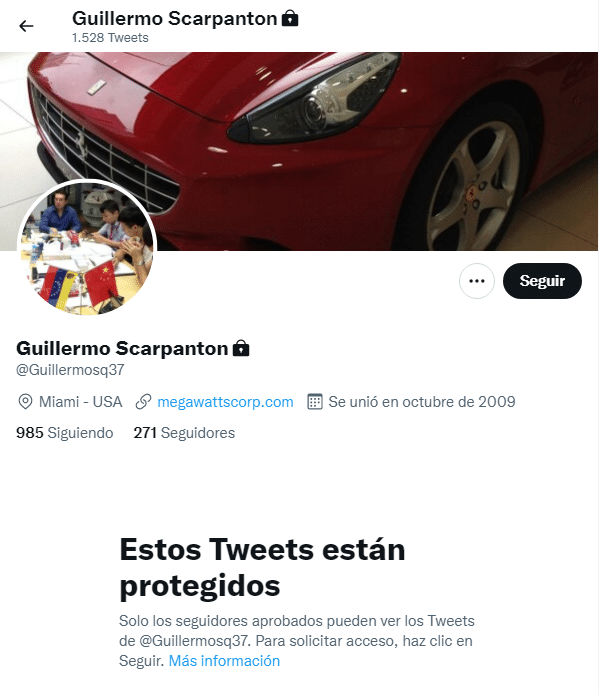Click the link chain icon
The height and width of the screenshot is (695, 607).
tap(143, 402)
